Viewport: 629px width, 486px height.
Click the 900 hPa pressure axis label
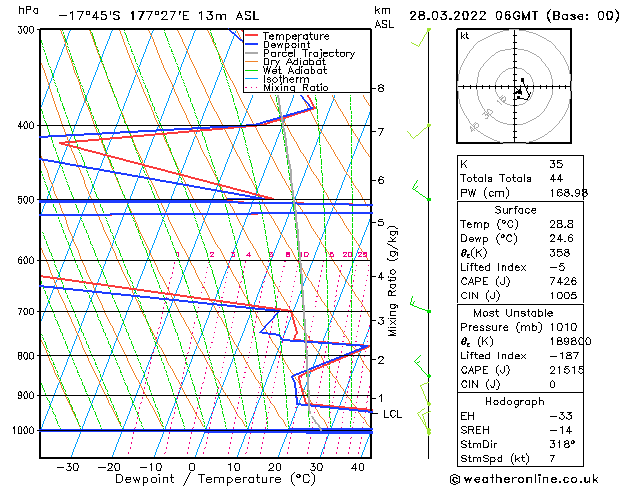(x=28, y=395)
